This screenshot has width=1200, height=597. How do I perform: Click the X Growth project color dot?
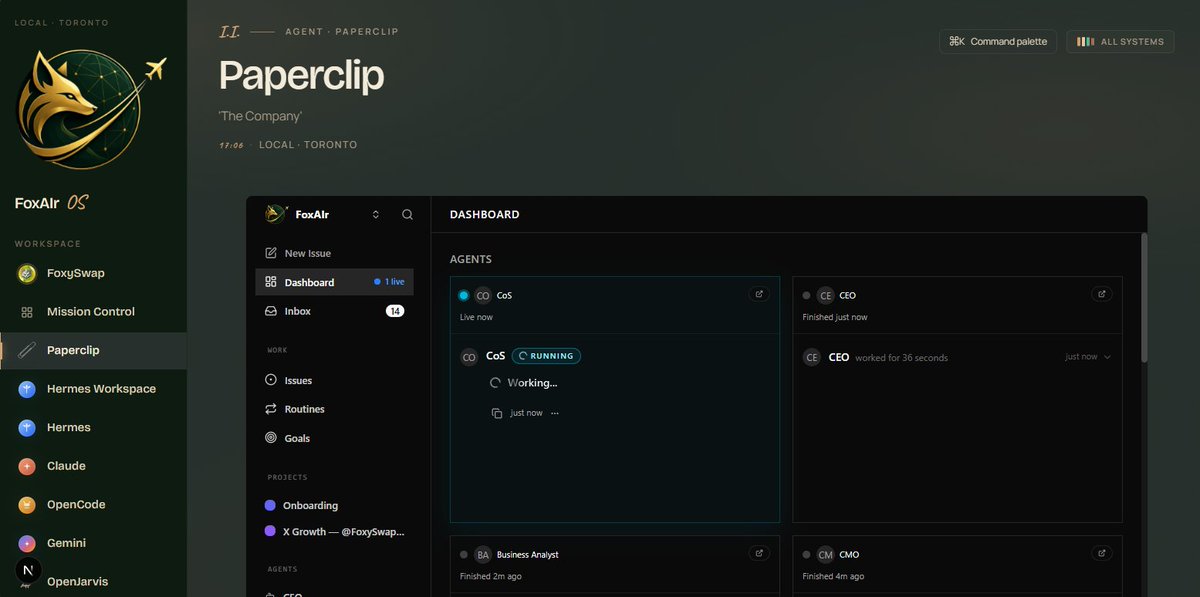pyautogui.click(x=270, y=531)
